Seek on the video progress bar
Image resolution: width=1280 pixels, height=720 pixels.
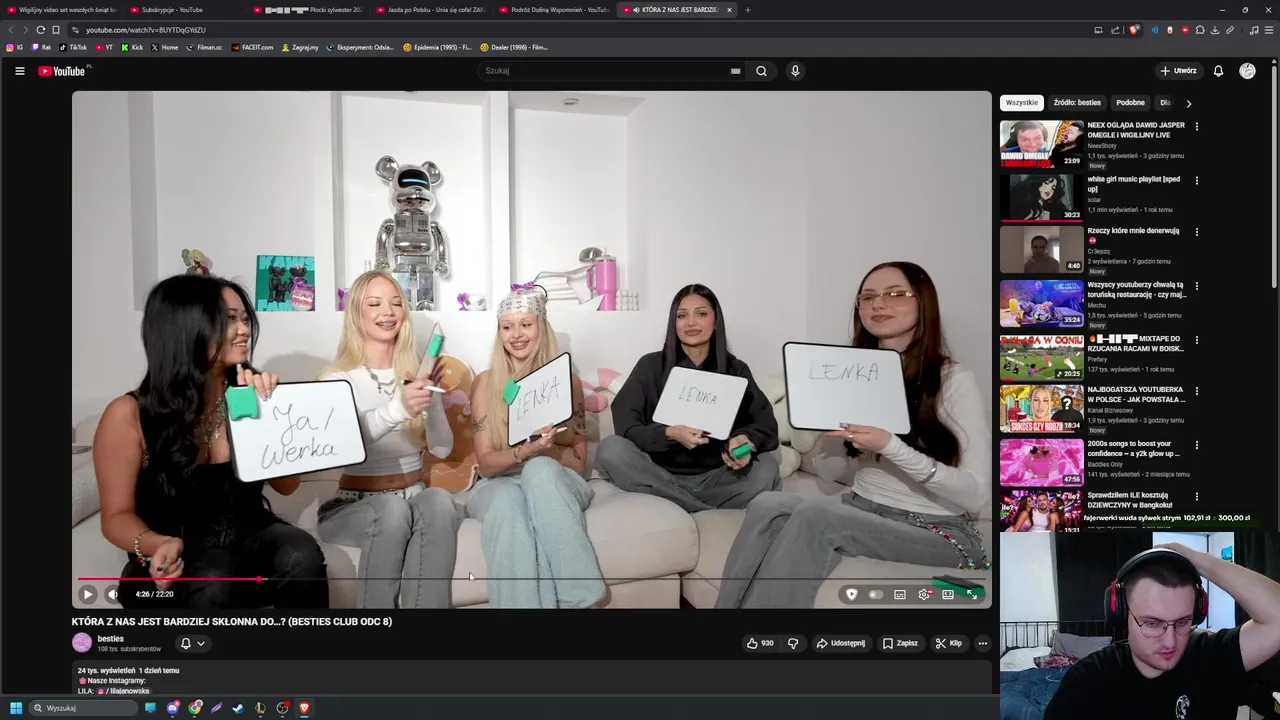click(530, 578)
